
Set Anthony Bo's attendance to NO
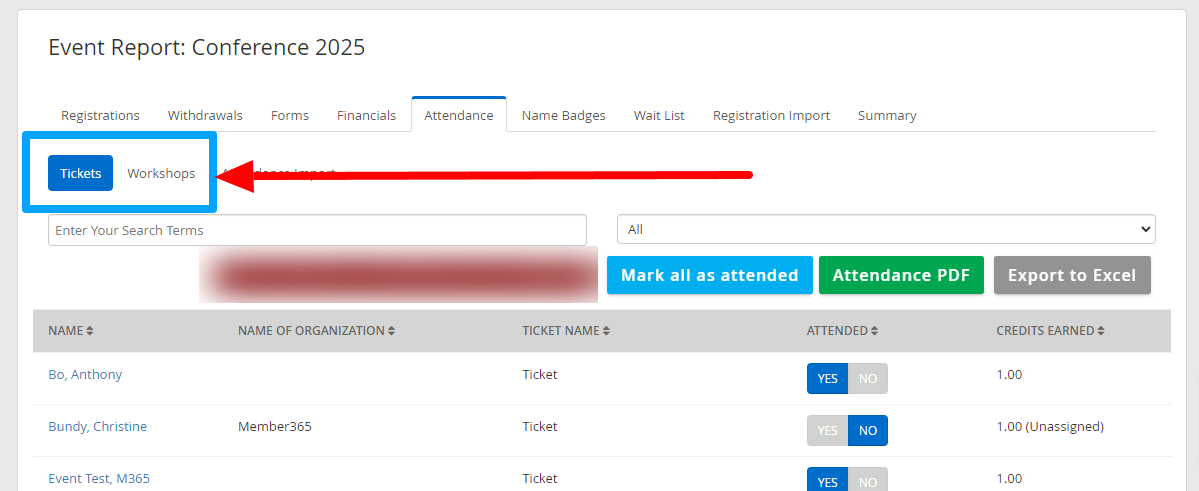[867, 379]
